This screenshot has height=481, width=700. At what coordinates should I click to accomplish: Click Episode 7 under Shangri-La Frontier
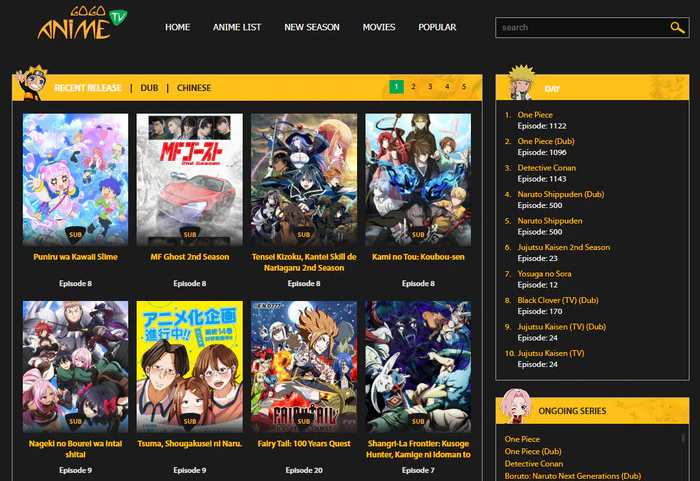click(x=418, y=470)
